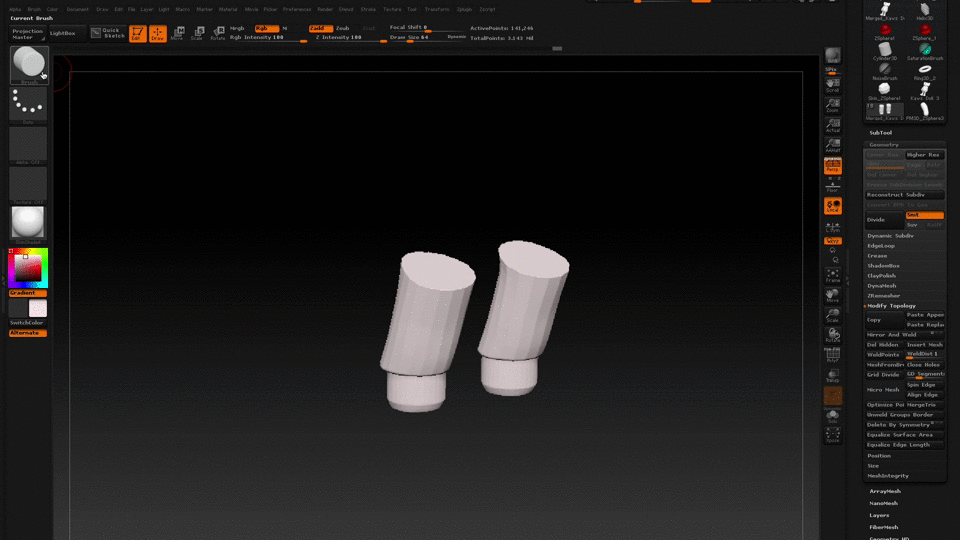Toggle PolyF wireframe display
This screenshot has height=540, width=960.
pos(833,355)
